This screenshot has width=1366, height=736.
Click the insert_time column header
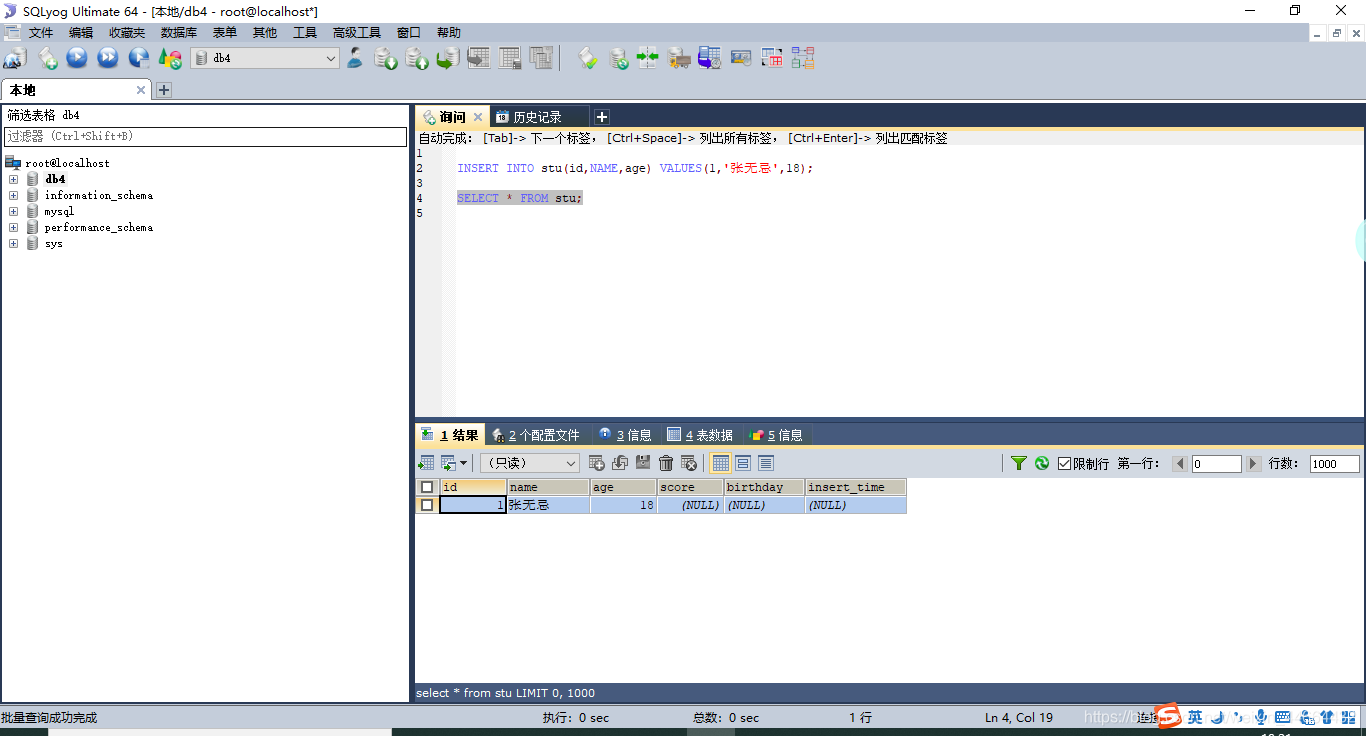coord(855,487)
